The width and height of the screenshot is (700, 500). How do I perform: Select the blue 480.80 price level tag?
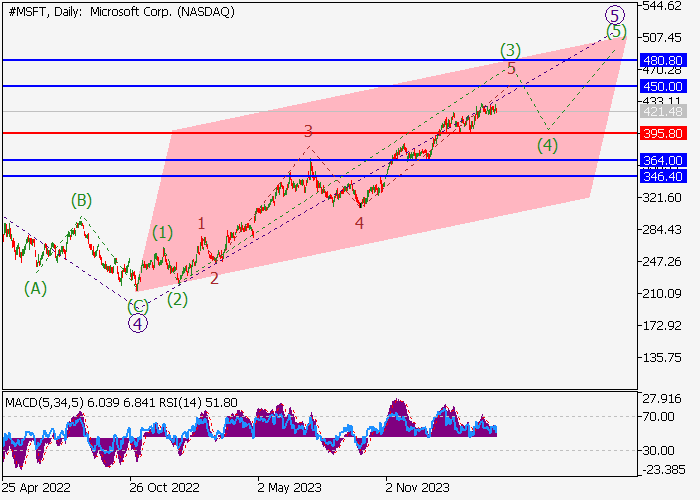(662, 60)
